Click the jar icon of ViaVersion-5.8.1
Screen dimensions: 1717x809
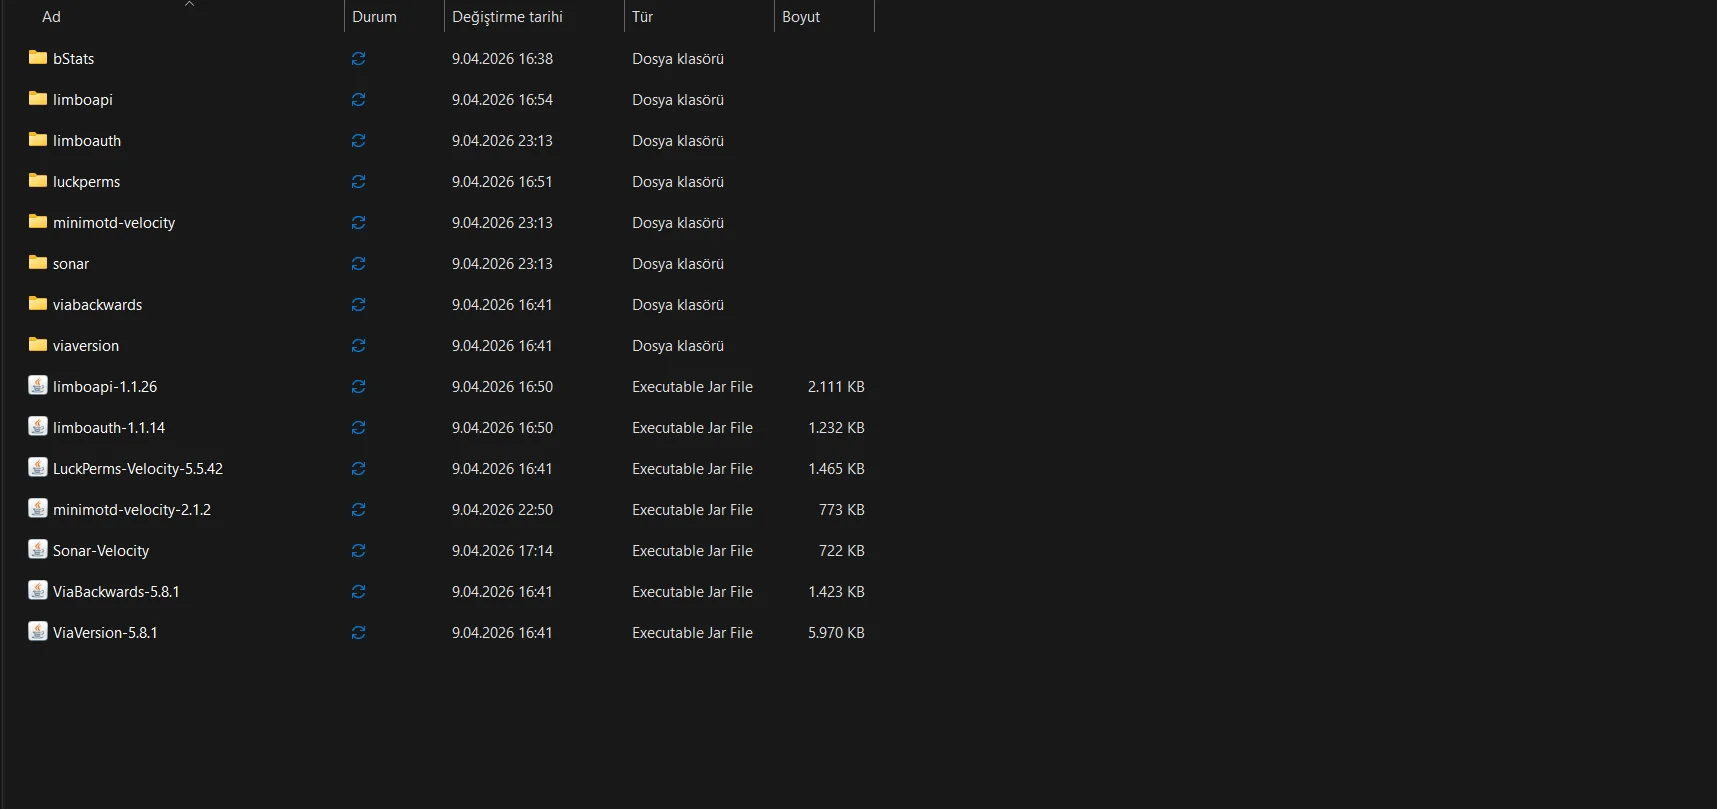coord(38,631)
